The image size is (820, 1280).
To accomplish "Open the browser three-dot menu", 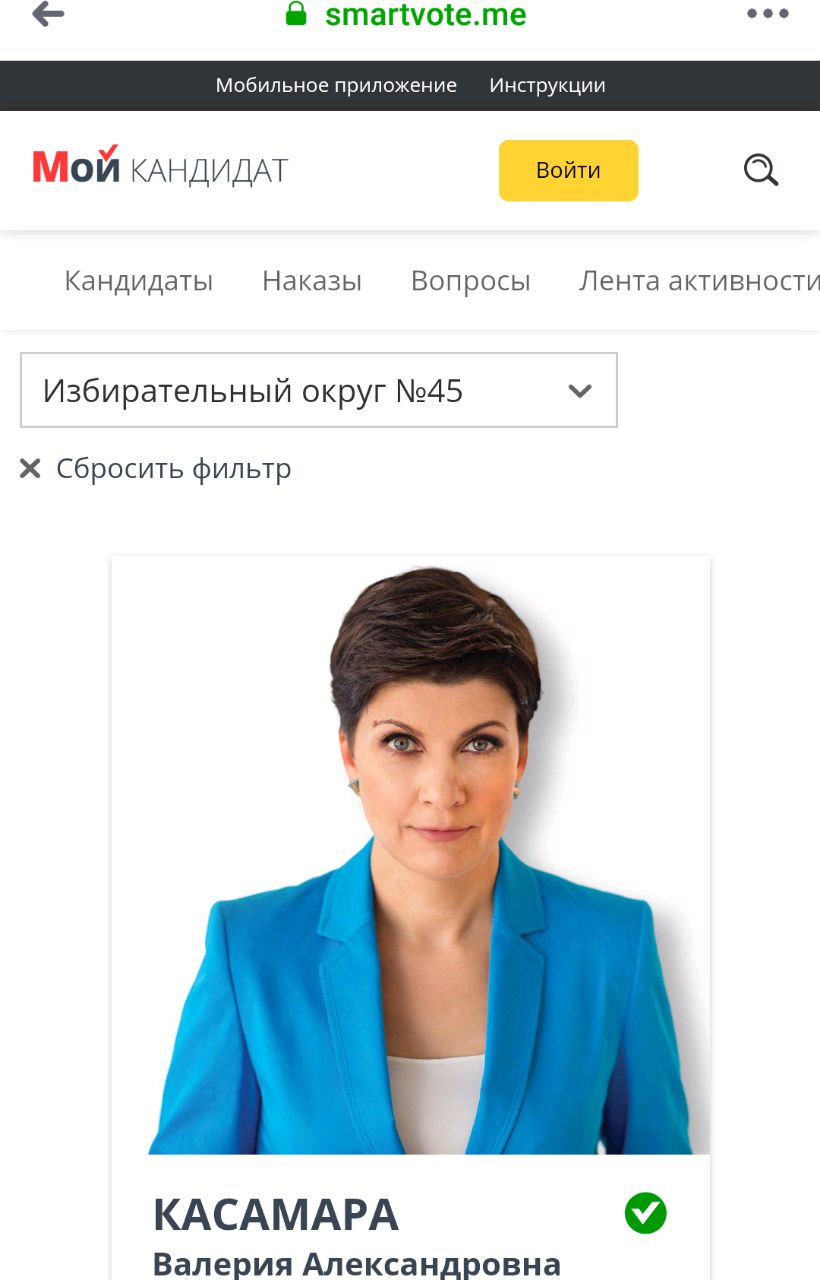I will pos(768,14).
